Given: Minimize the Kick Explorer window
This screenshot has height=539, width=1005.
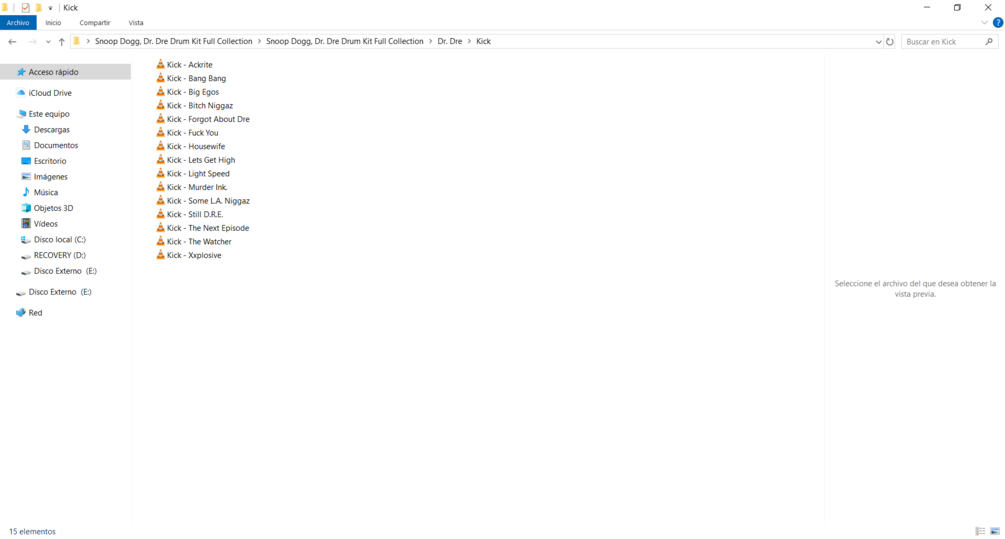Looking at the screenshot, I should pos(927,8).
